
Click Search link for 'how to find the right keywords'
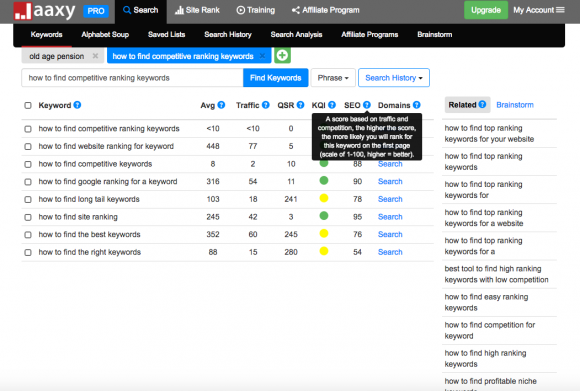[x=390, y=252]
